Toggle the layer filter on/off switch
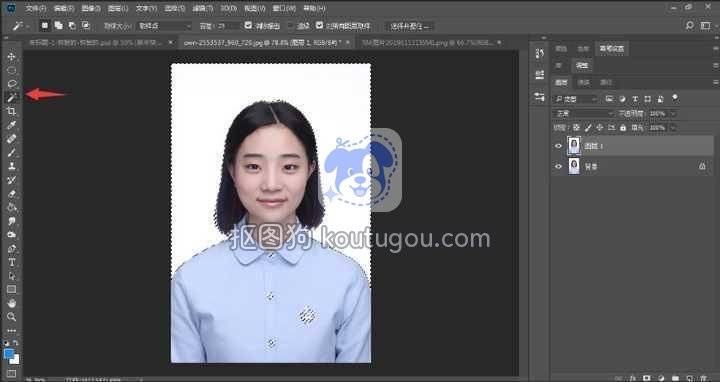The height and width of the screenshot is (382, 720). click(675, 98)
